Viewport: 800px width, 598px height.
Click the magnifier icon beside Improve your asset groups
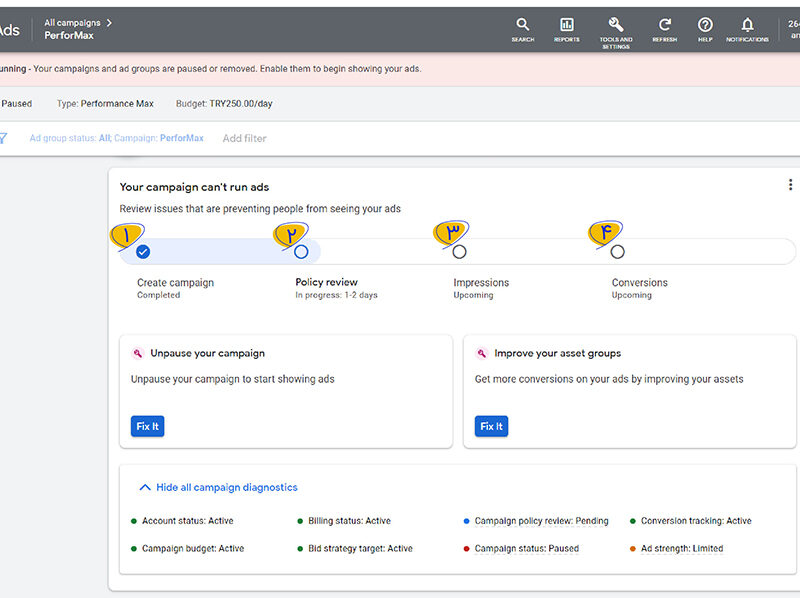(x=482, y=353)
